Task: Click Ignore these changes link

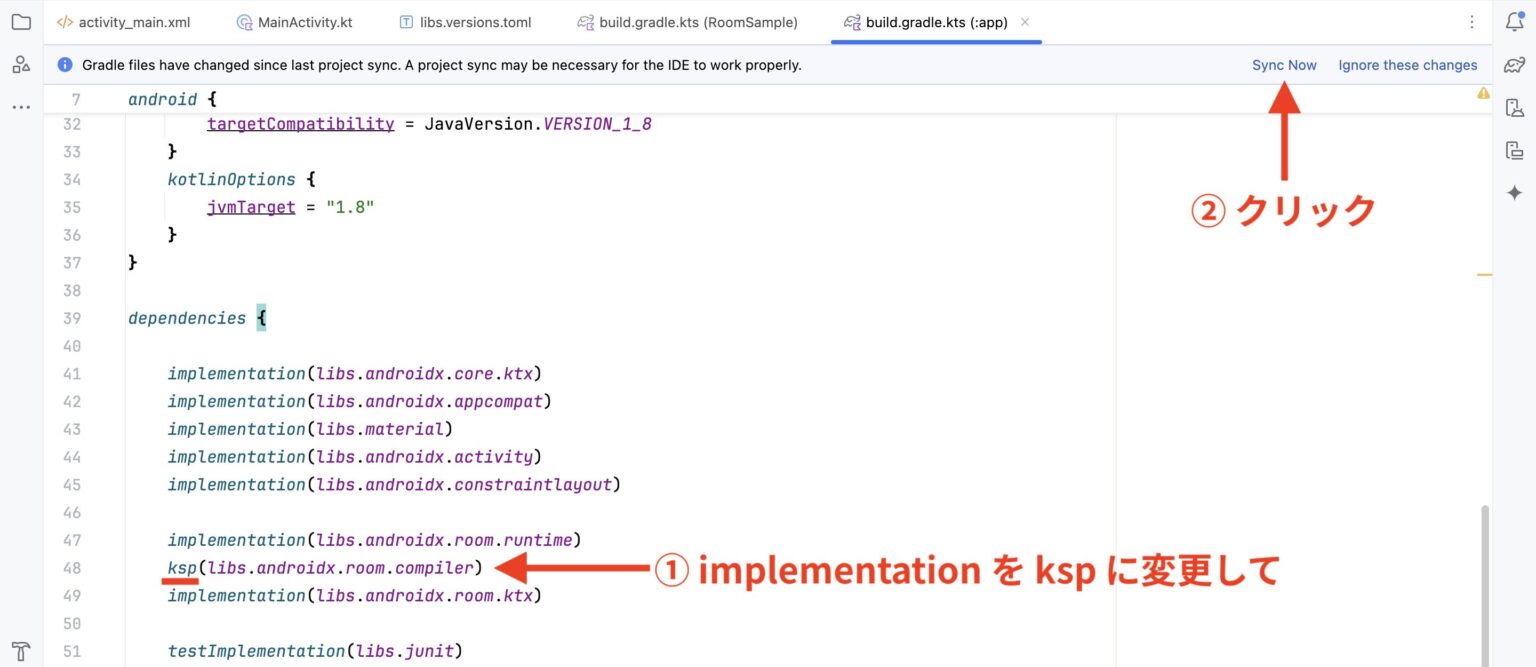Action: pyautogui.click(x=1407, y=65)
